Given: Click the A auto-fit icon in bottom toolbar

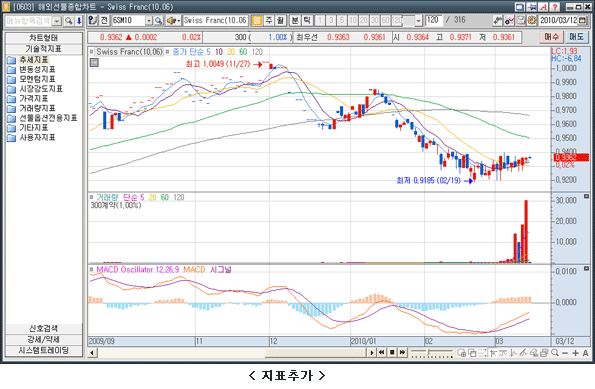Looking at the screenshot, I should [x=585, y=353].
